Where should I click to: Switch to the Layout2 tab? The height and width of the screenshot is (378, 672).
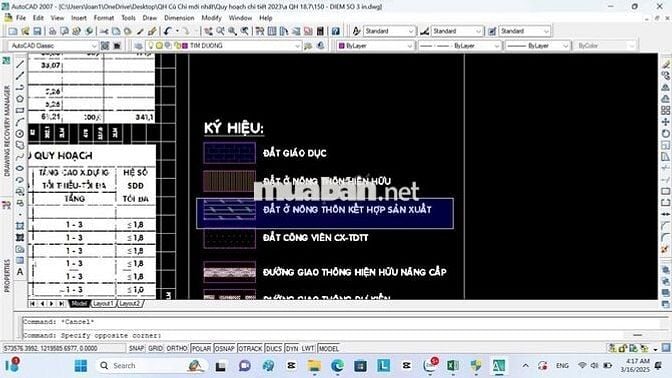pos(129,303)
